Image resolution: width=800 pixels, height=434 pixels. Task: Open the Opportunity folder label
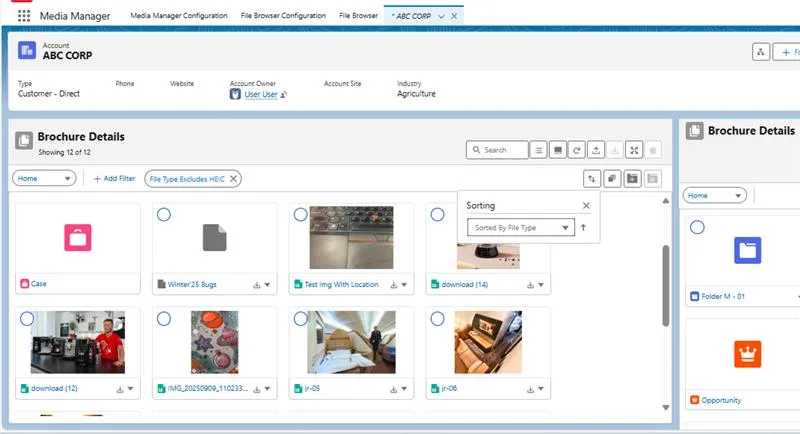(721, 400)
